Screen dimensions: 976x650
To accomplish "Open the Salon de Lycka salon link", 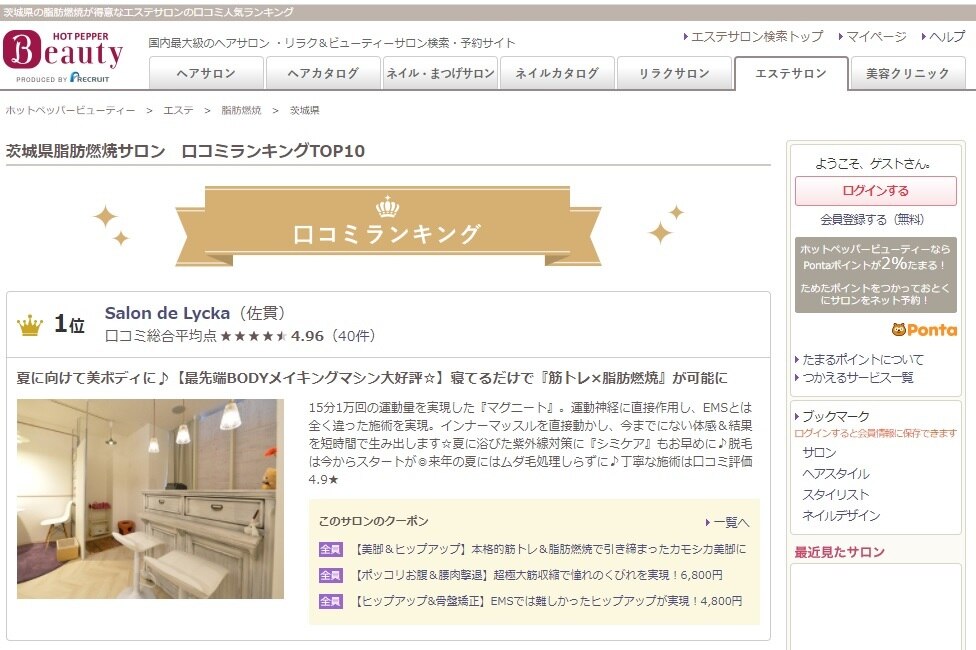I will click(167, 313).
